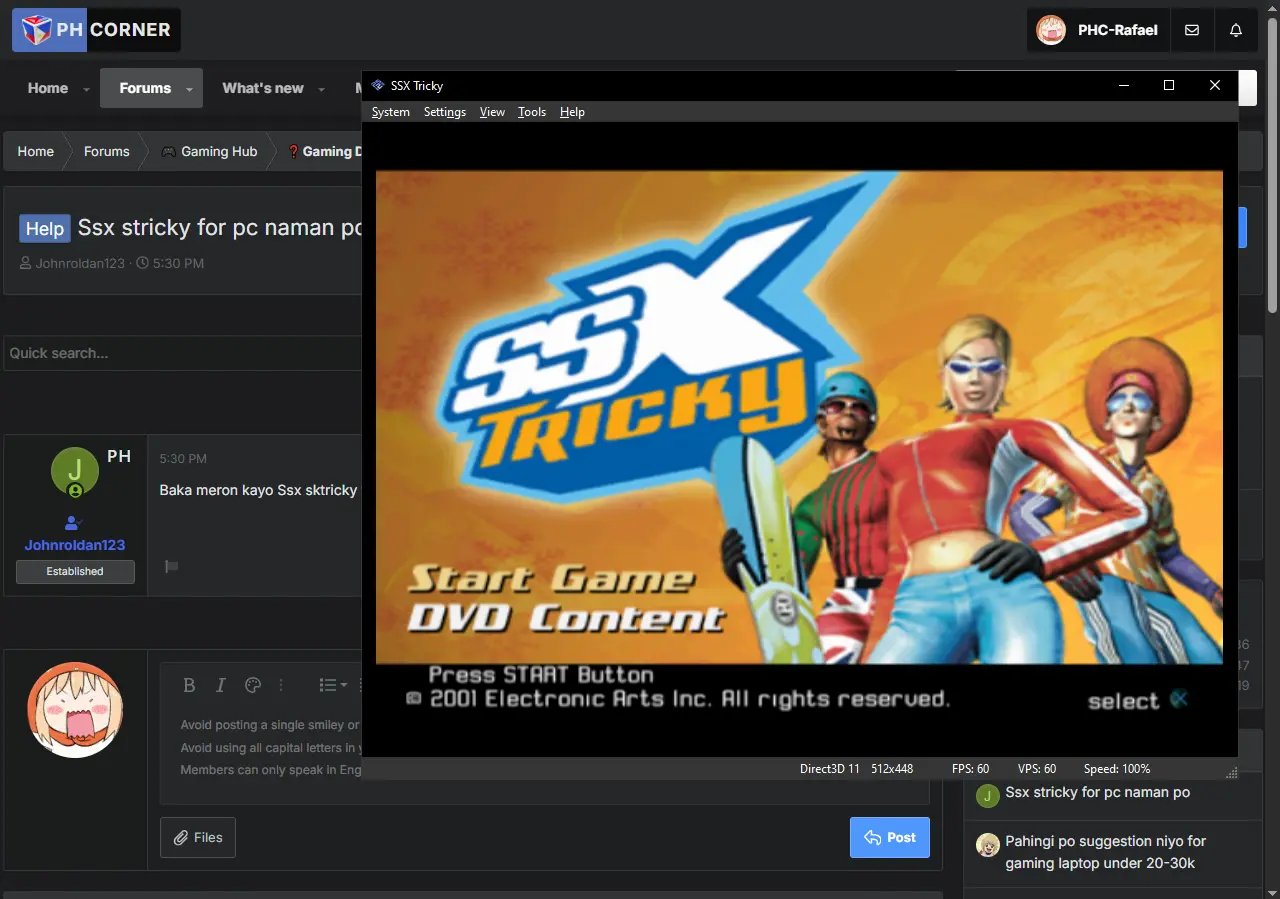This screenshot has height=899, width=1280.
Task: Open the Forums navigation tab
Action: point(145,88)
